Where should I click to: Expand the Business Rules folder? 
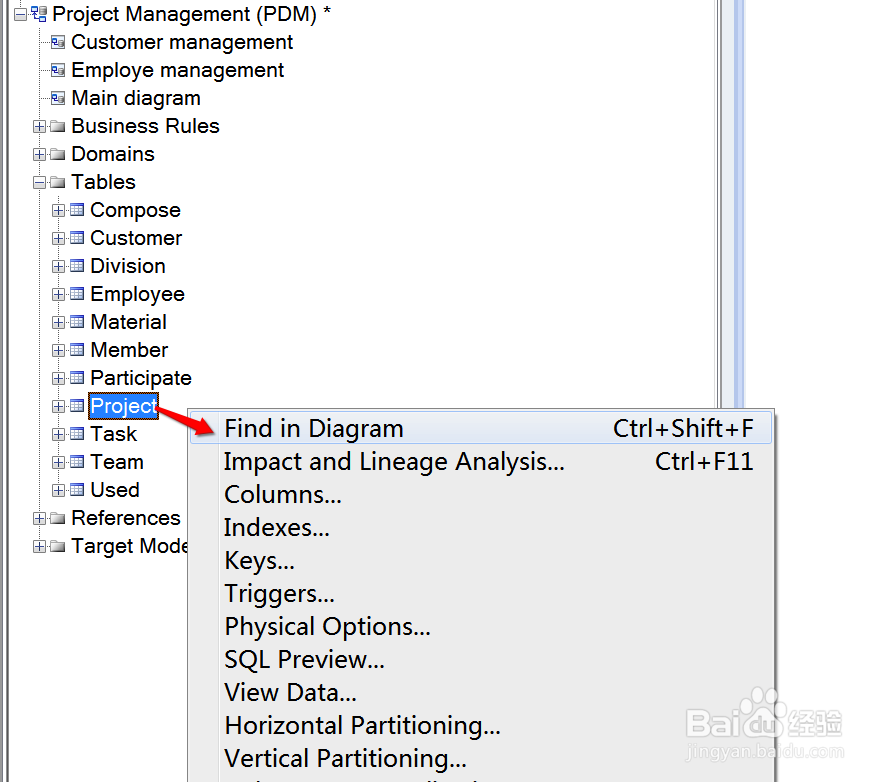pos(39,126)
